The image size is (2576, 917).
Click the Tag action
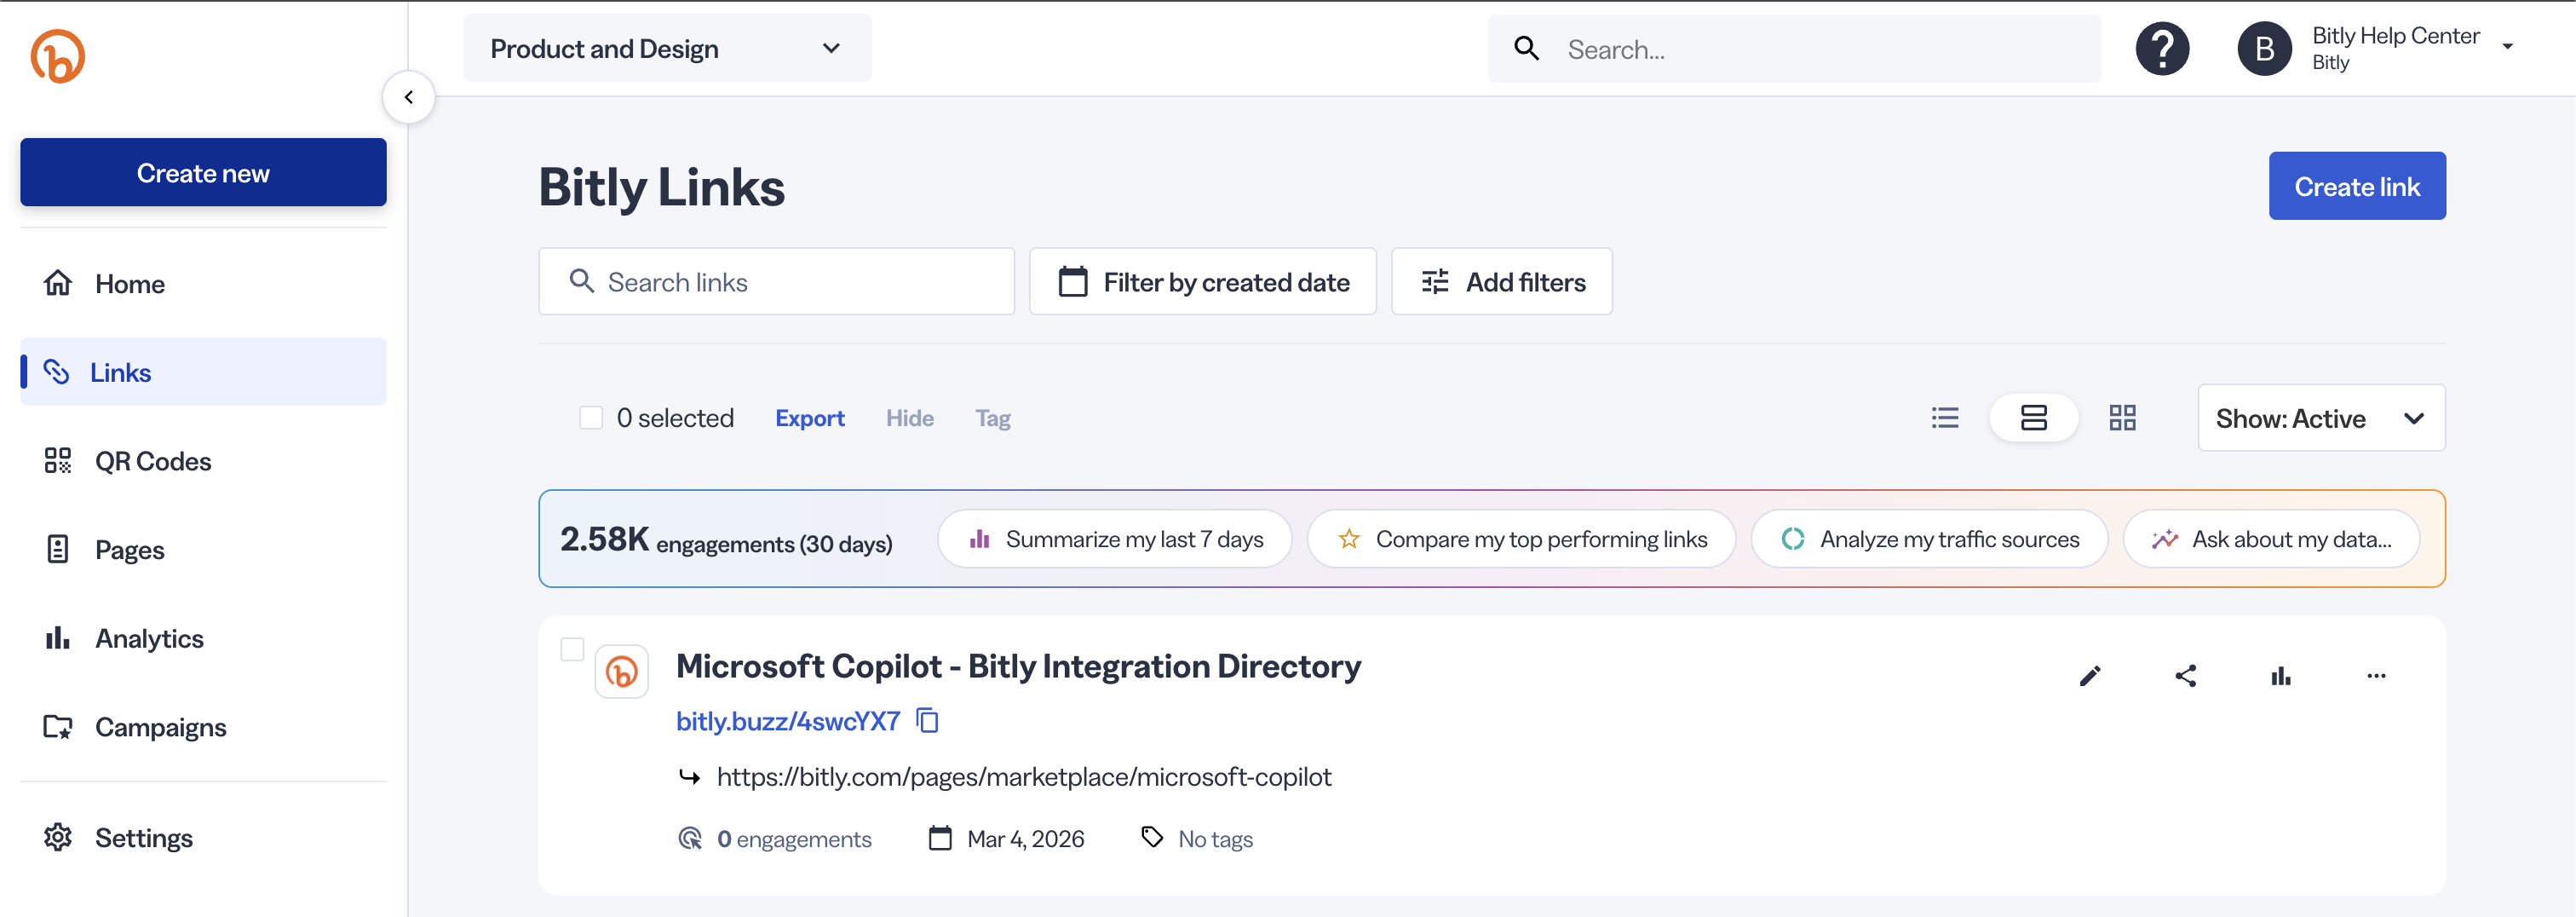(x=993, y=418)
